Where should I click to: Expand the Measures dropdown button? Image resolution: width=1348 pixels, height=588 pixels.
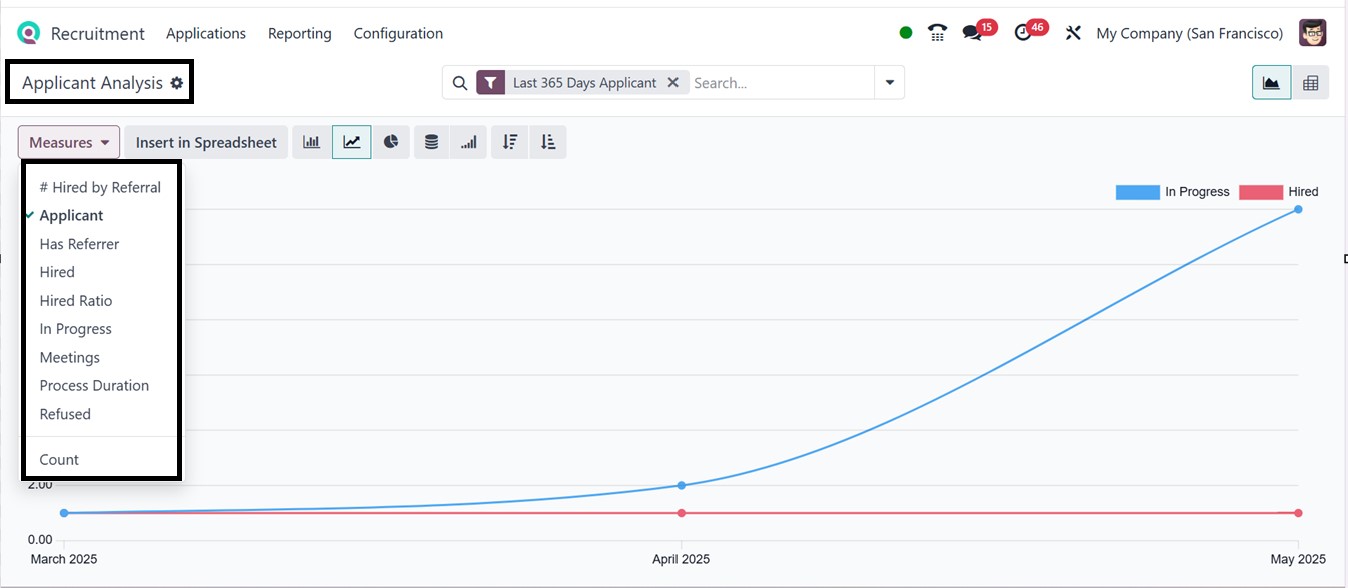point(69,142)
